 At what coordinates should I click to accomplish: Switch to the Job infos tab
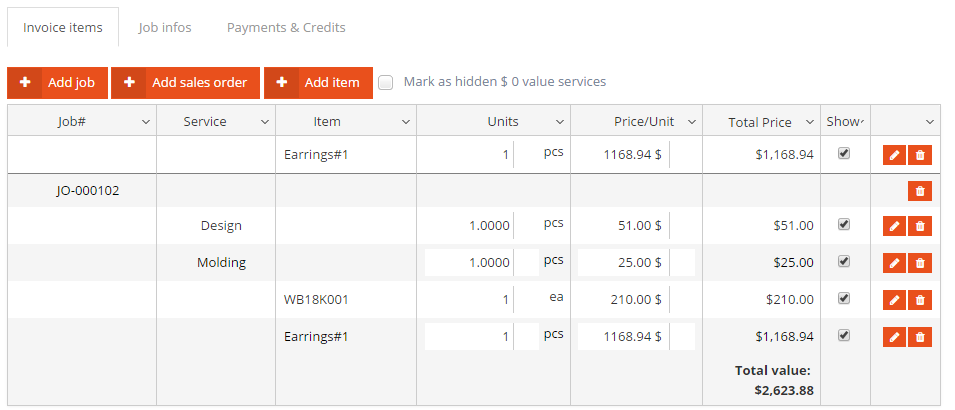click(165, 28)
